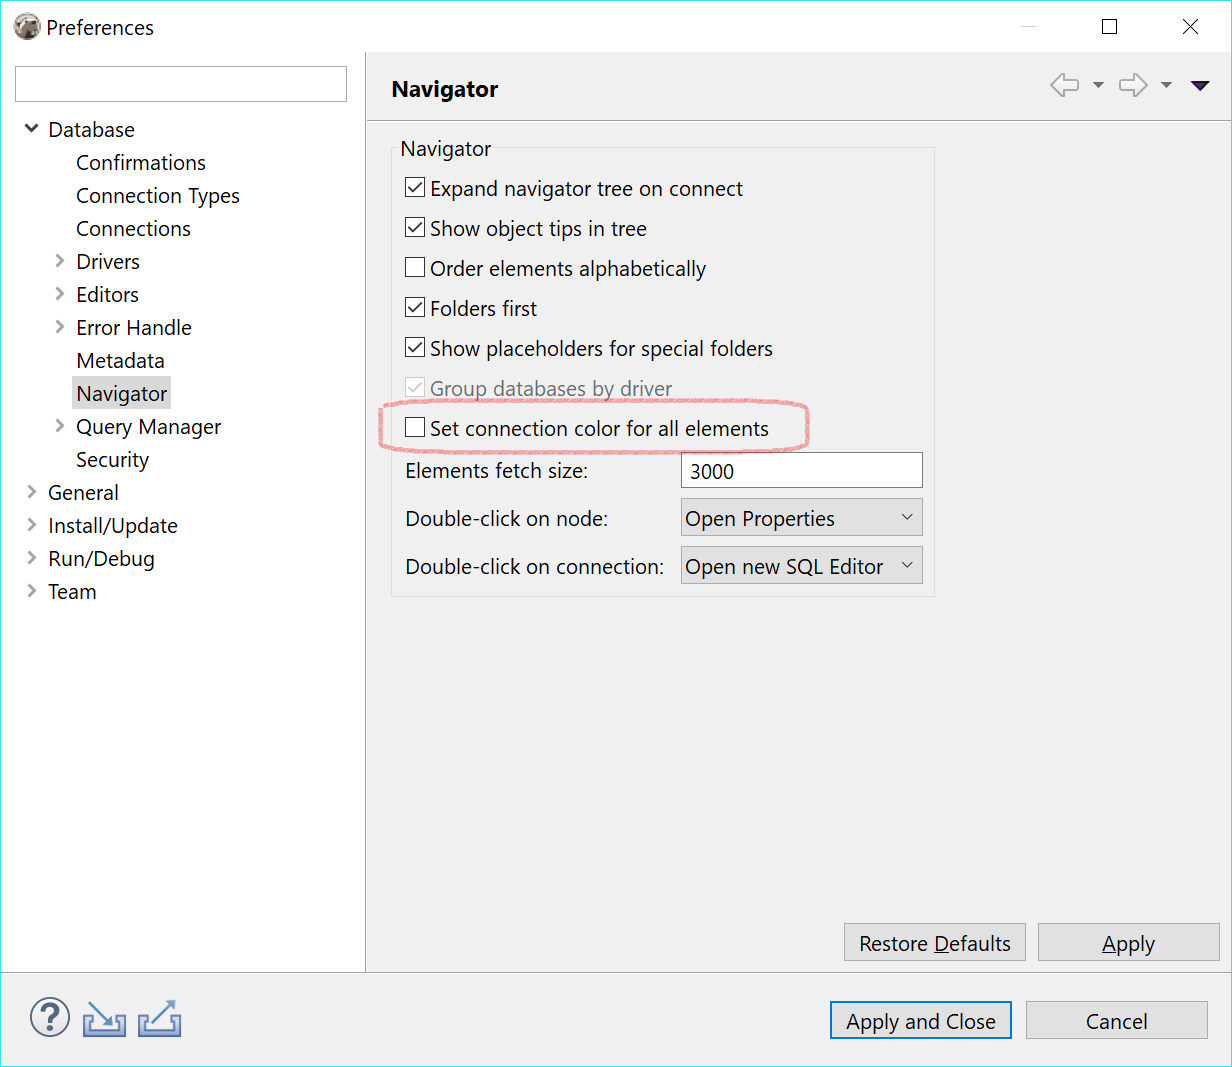
Task: Open the view menu triangle at top right
Action: point(1199,85)
